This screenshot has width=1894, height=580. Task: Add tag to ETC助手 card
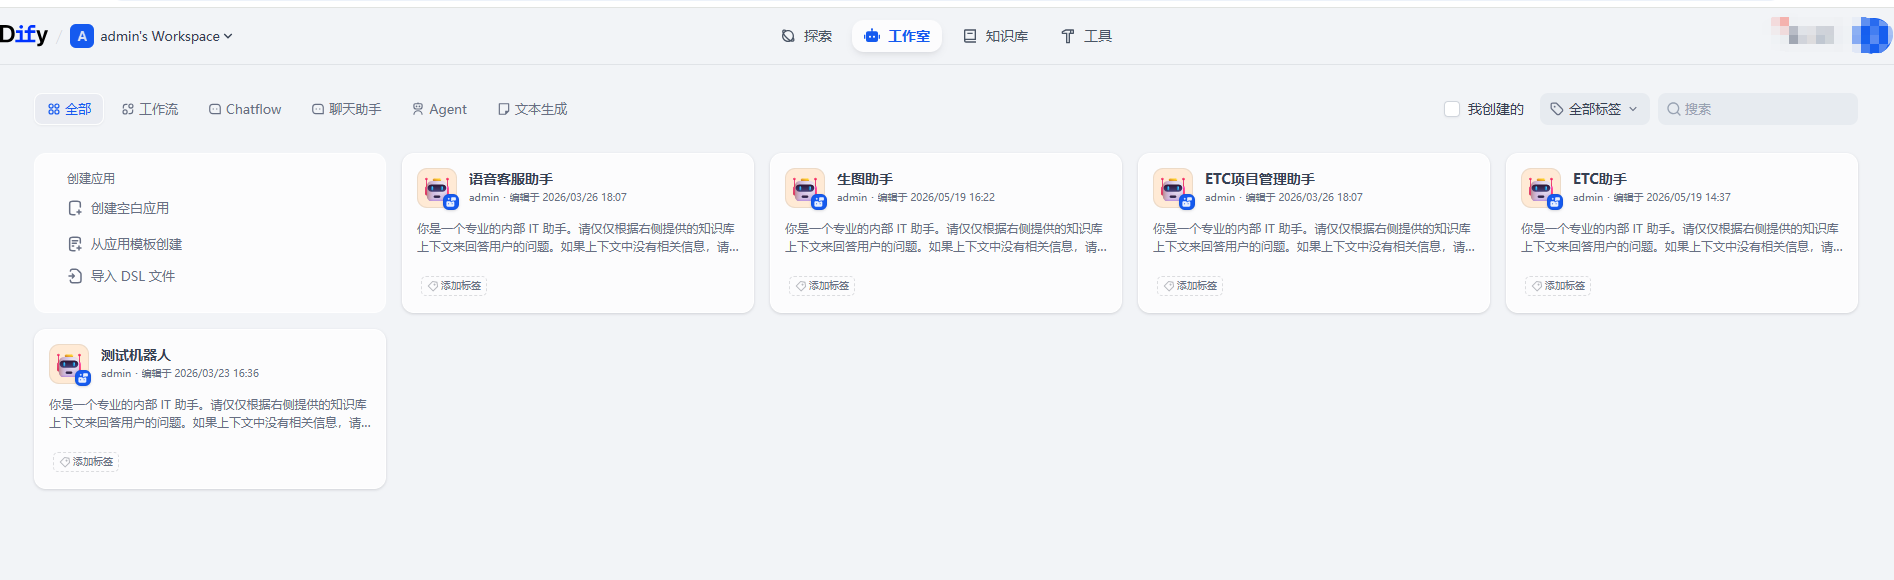coord(1558,286)
